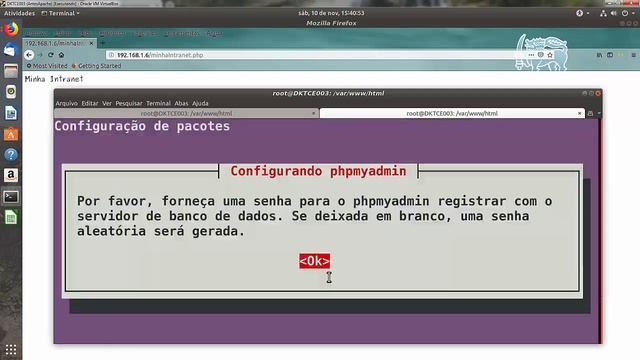Click the Amazon dock icon
This screenshot has height=360, width=640.
point(11,176)
